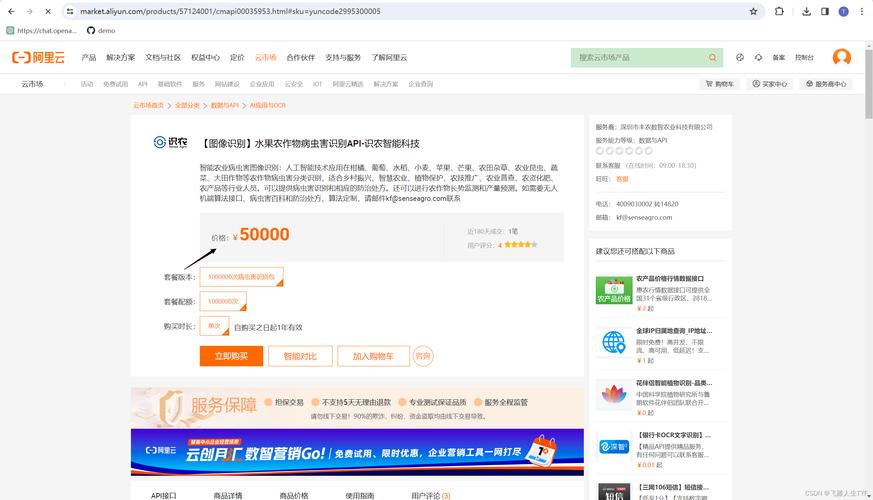Open the provider center 服务商中心
The image size is (873, 500).
pos(826,84)
